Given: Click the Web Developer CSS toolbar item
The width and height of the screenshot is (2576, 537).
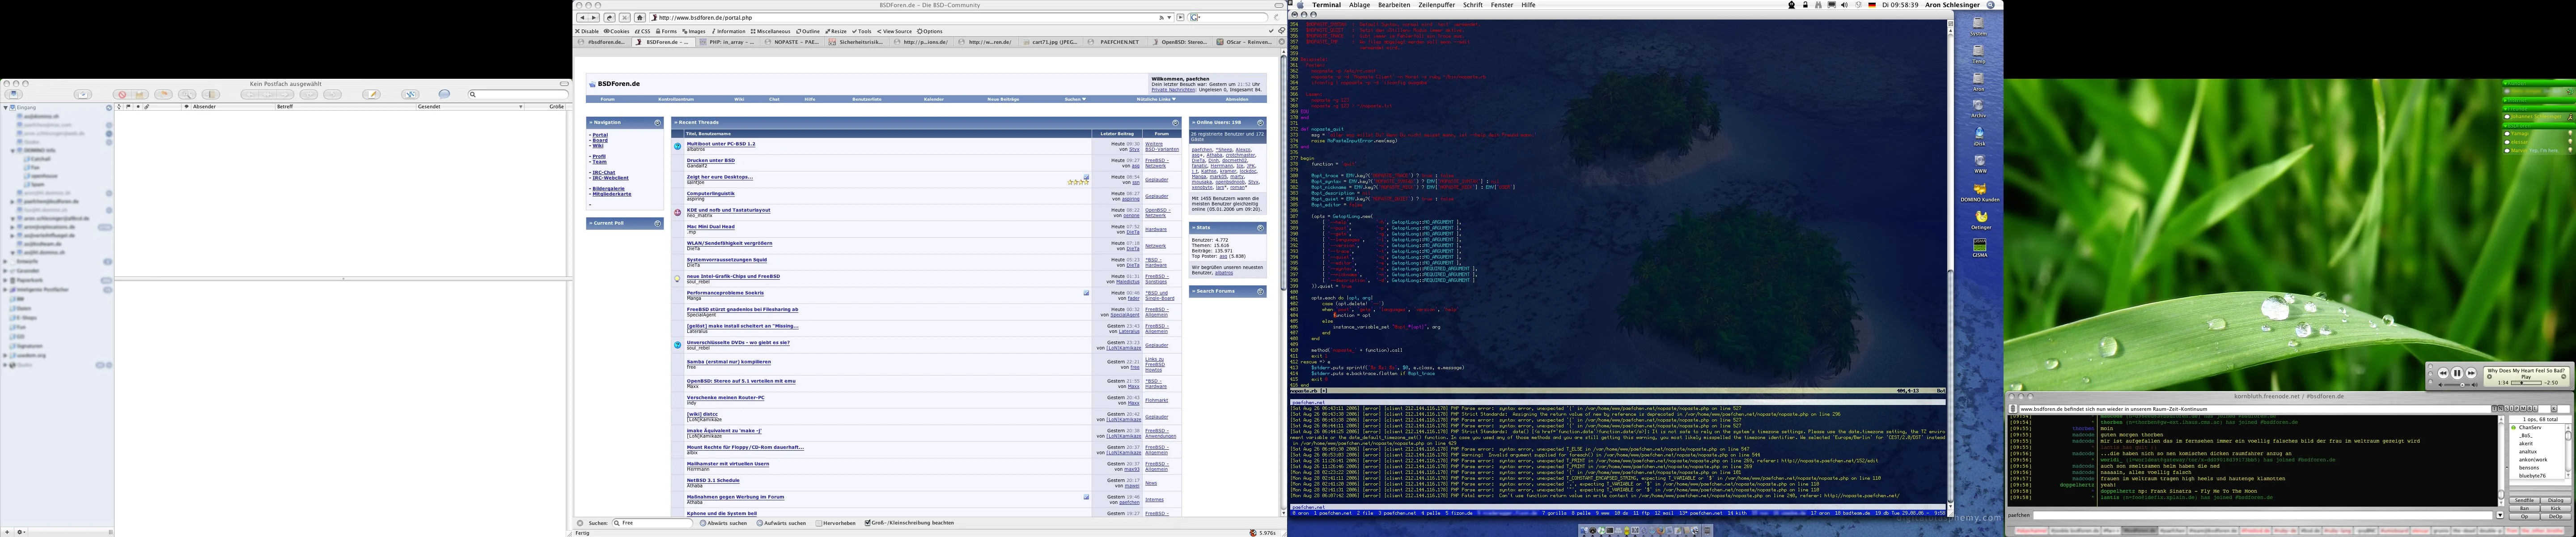Looking at the screenshot, I should point(642,31).
